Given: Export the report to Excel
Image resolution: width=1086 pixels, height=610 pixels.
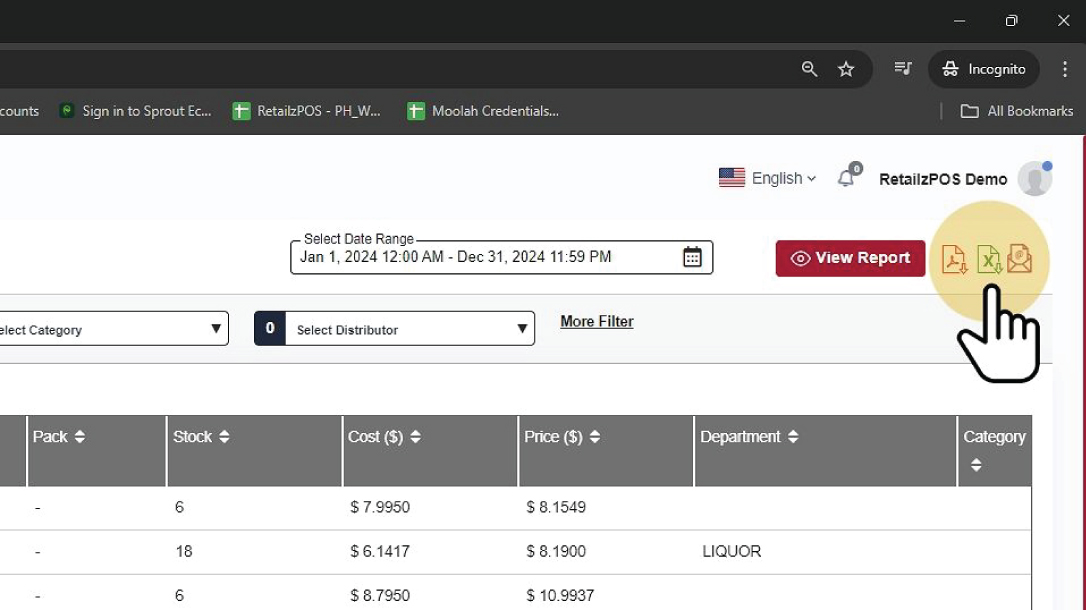Looking at the screenshot, I should [x=988, y=260].
